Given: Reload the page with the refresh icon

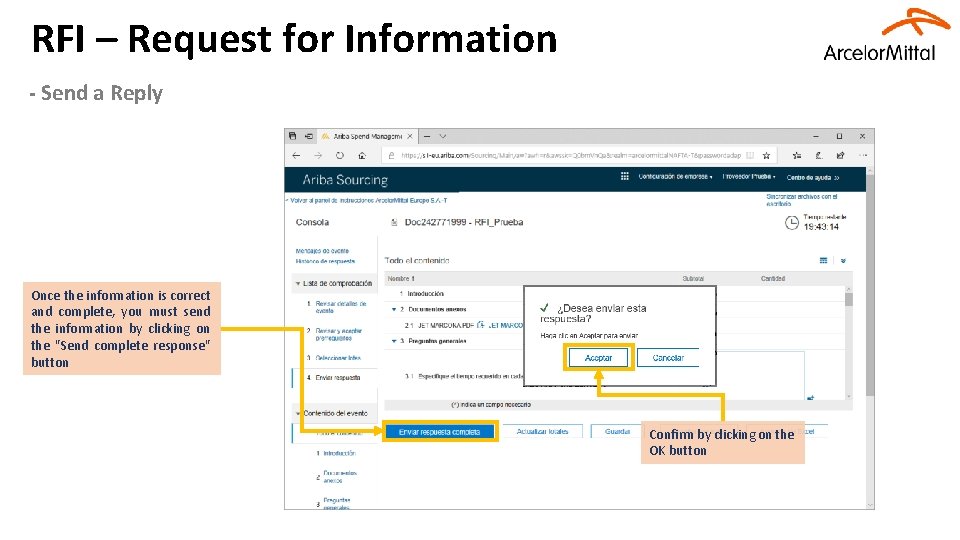Looking at the screenshot, I should click(340, 156).
